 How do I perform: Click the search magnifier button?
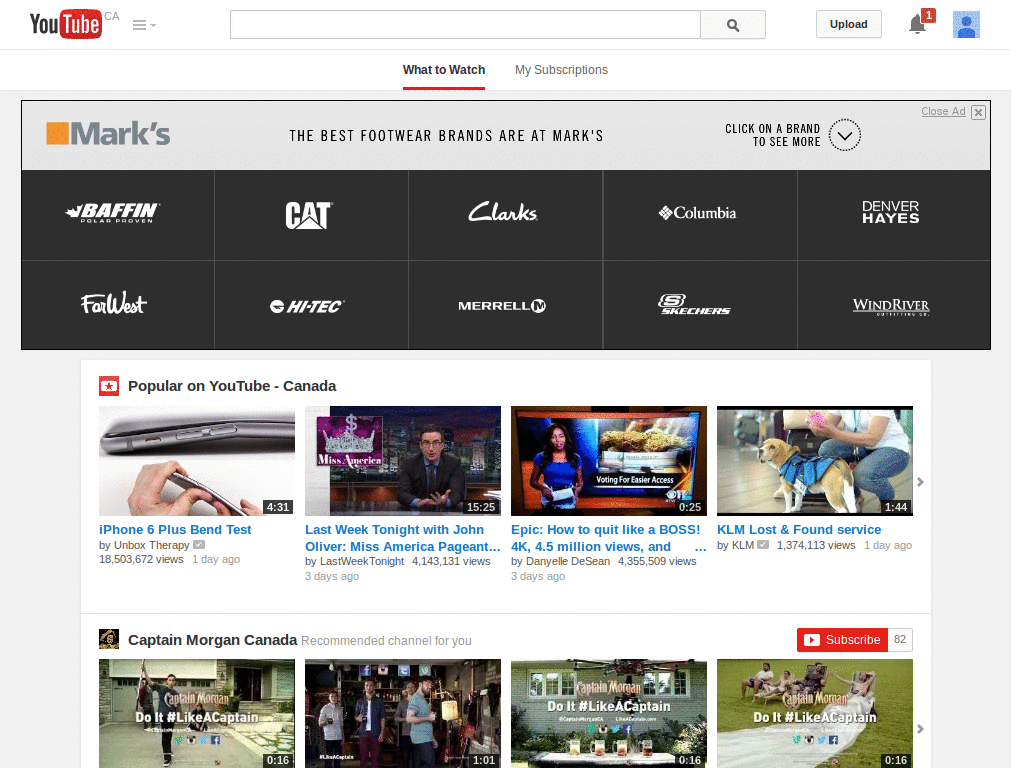point(733,25)
